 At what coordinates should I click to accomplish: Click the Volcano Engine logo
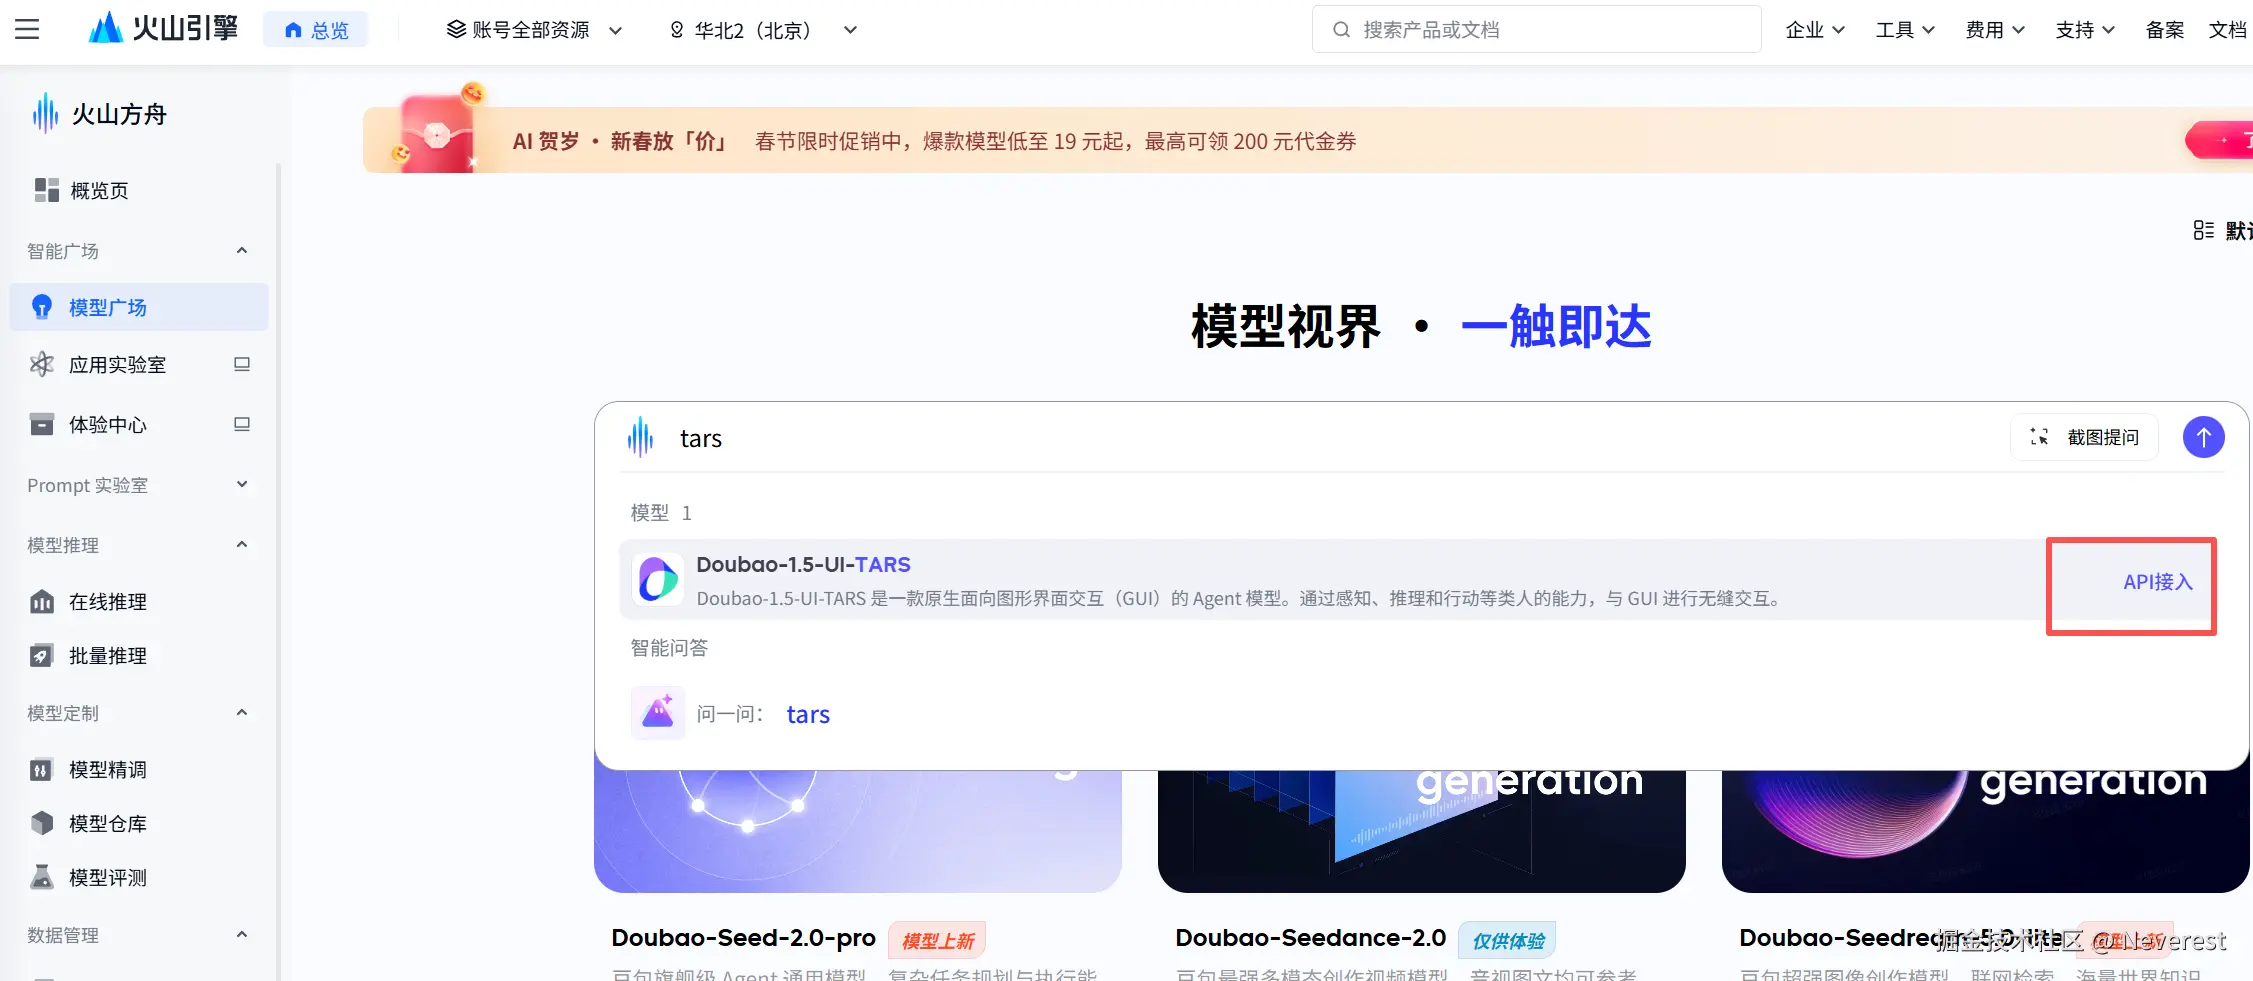coord(163,28)
